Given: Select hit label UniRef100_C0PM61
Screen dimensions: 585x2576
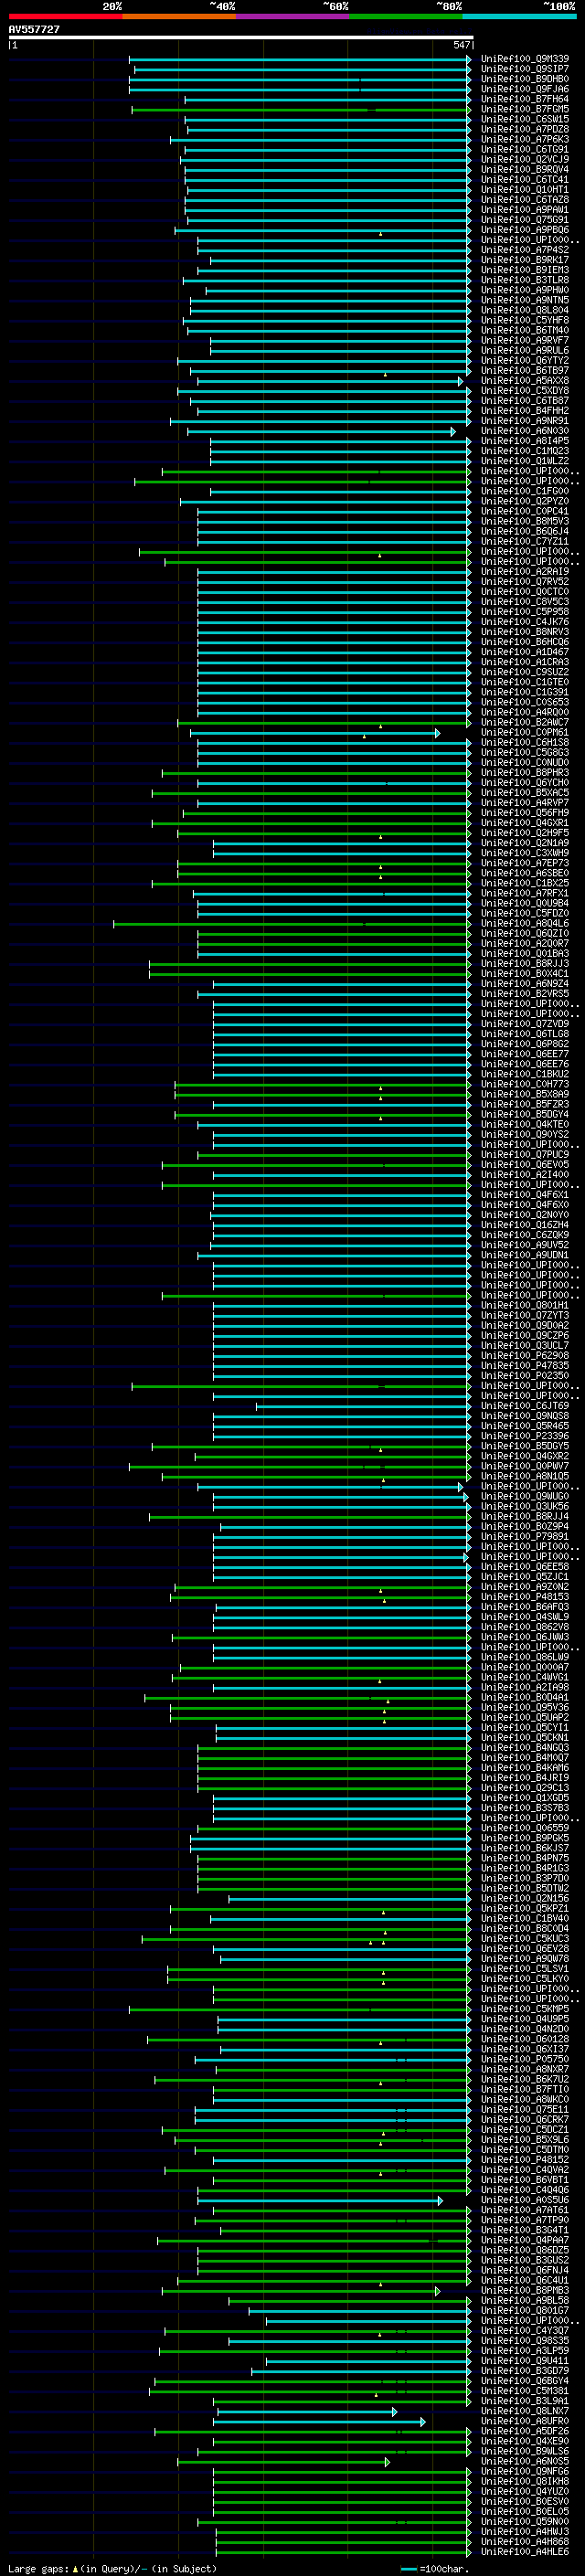Looking at the screenshot, I should click(x=525, y=732).
